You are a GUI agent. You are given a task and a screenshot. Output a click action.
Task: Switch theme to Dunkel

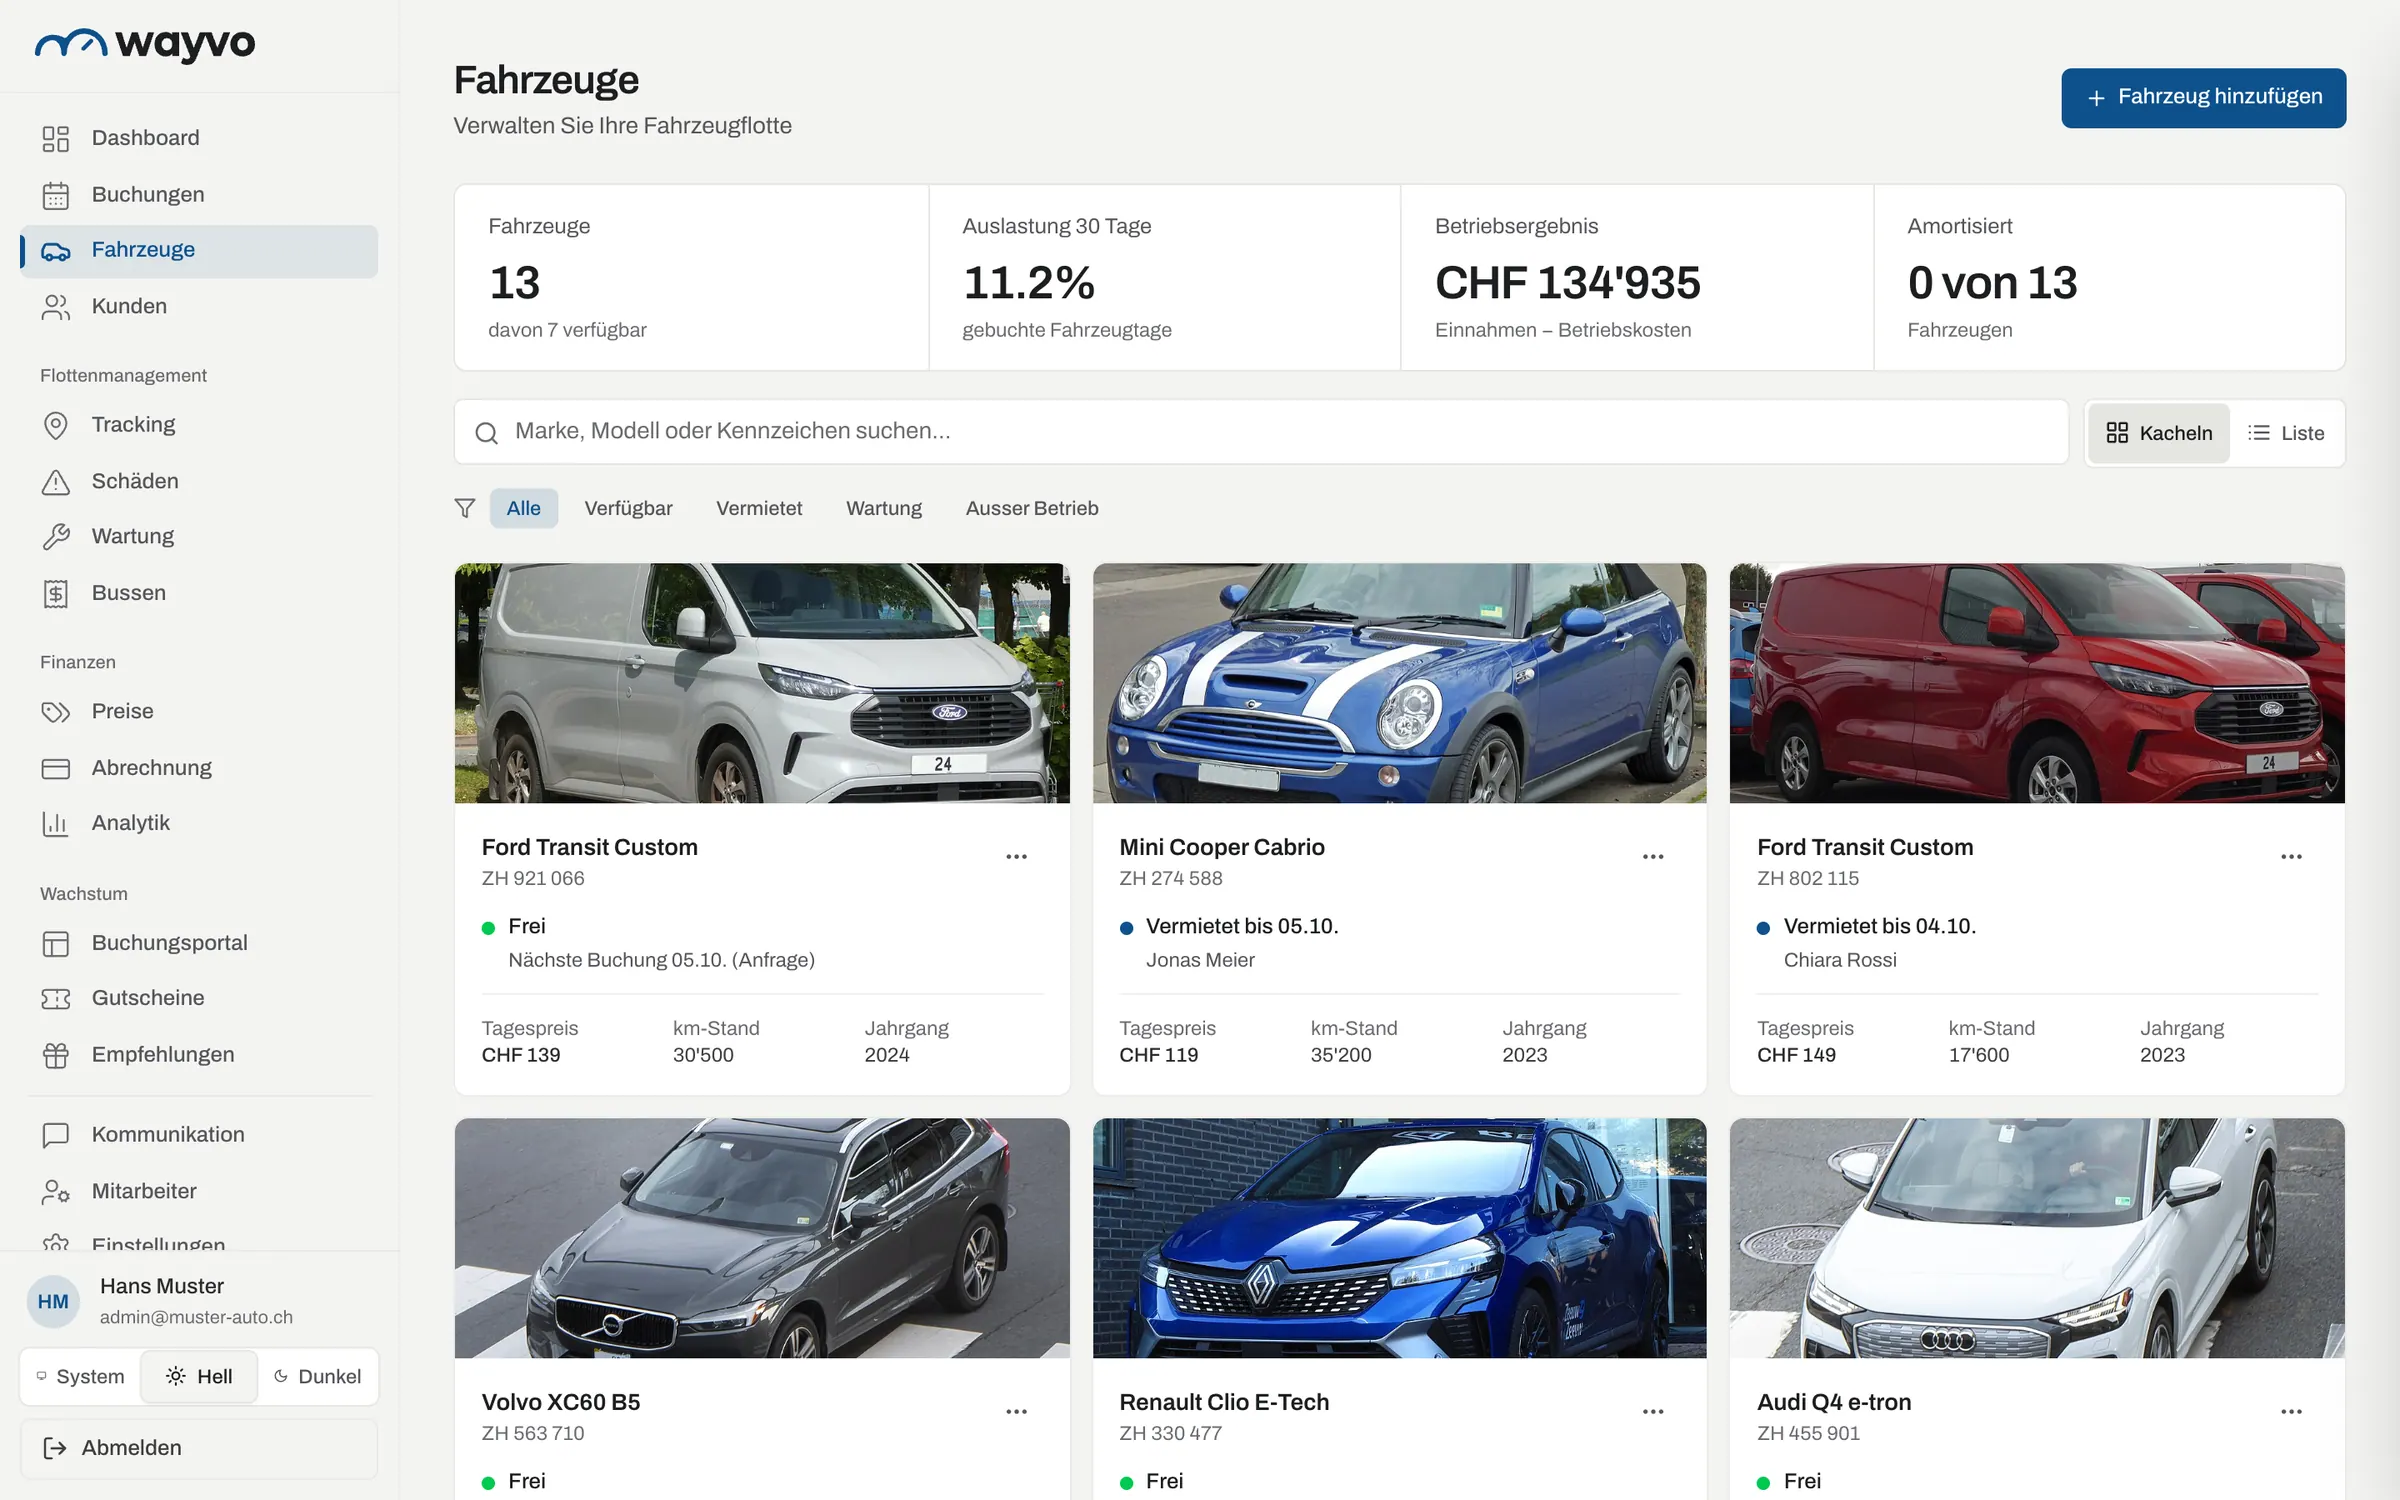pos(317,1376)
